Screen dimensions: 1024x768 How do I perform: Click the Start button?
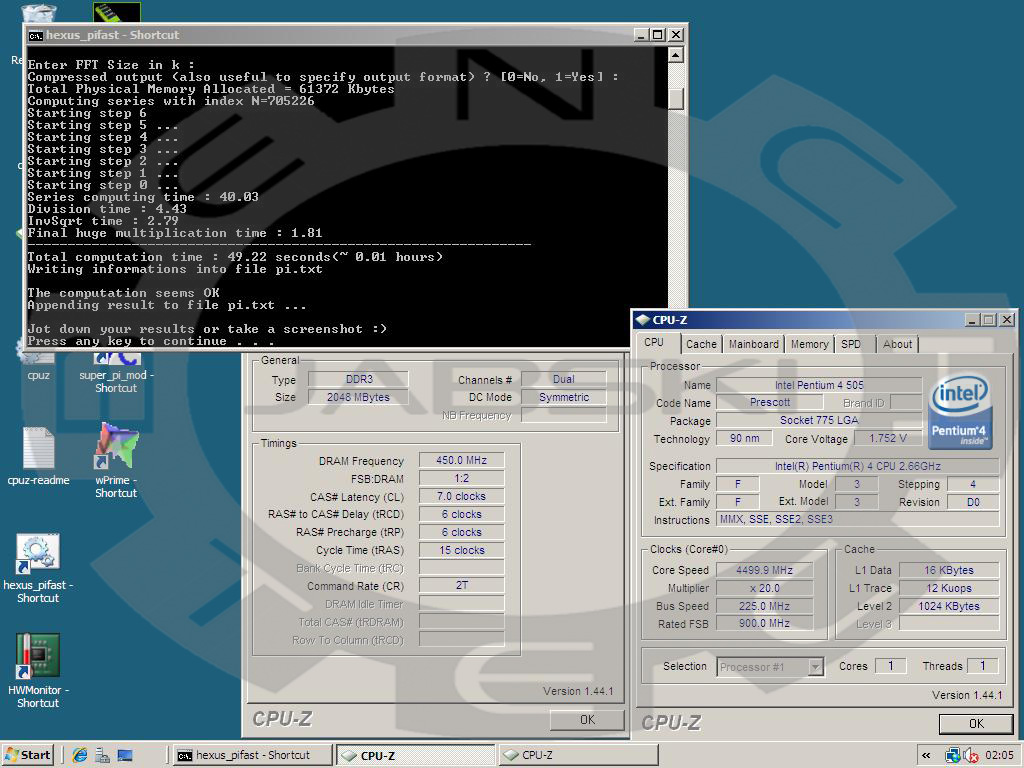pyautogui.click(x=27, y=755)
